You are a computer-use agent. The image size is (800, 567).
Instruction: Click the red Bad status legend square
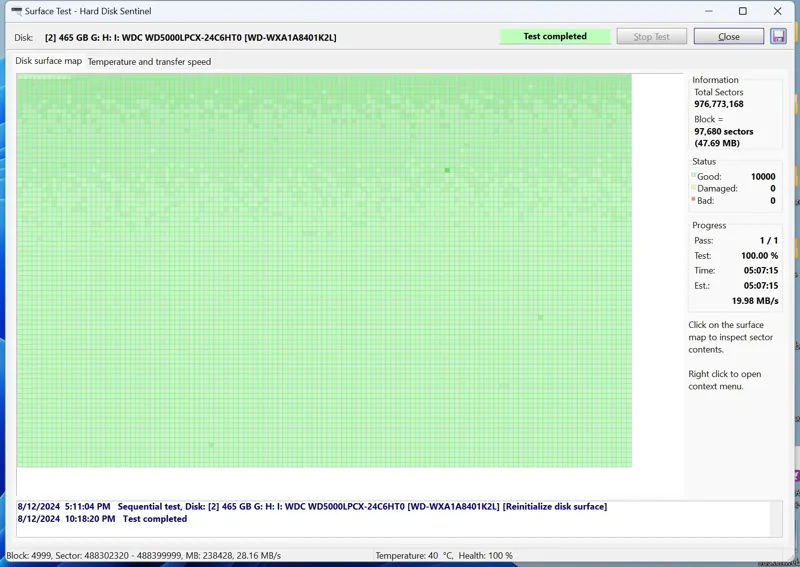[693, 200]
